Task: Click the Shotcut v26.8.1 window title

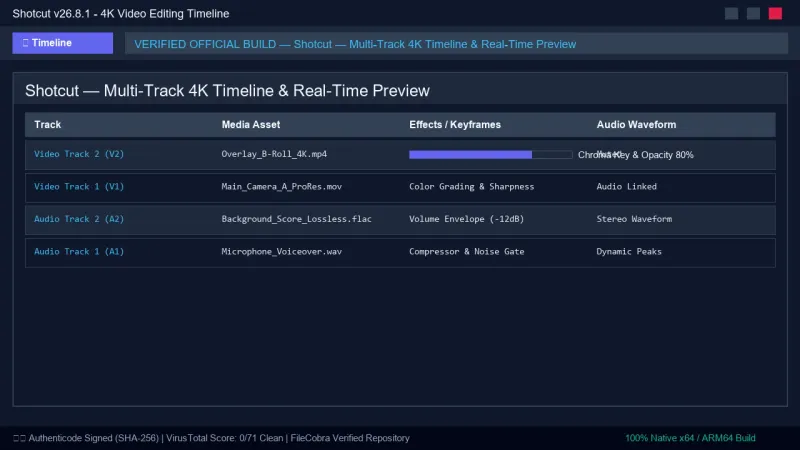Action: point(121,14)
